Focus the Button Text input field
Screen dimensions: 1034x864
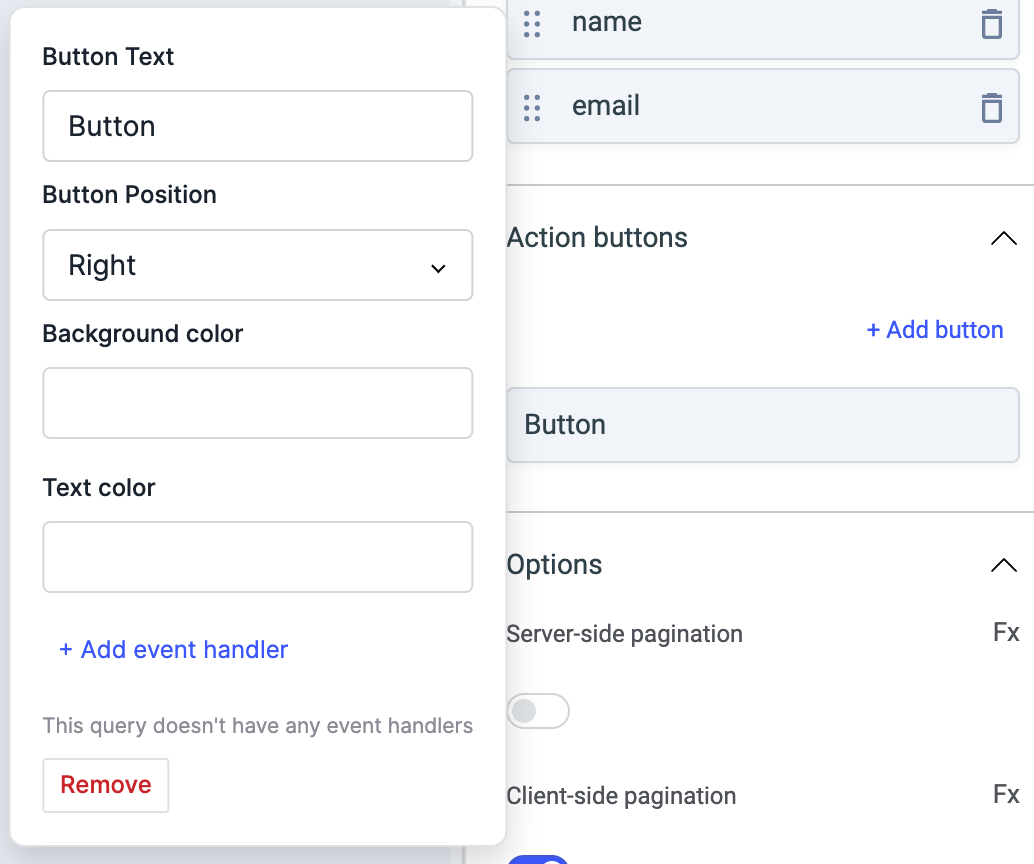(x=257, y=126)
